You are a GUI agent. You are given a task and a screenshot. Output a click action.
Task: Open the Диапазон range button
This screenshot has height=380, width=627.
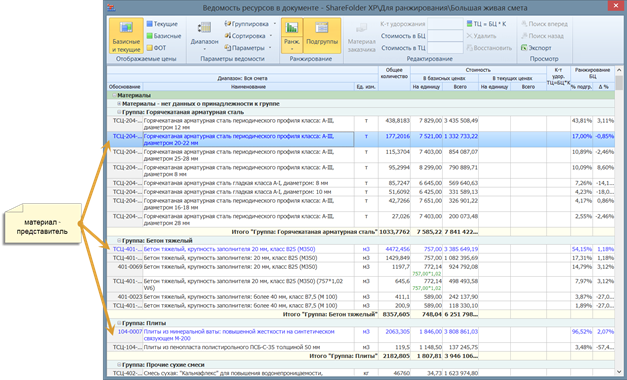click(x=204, y=36)
